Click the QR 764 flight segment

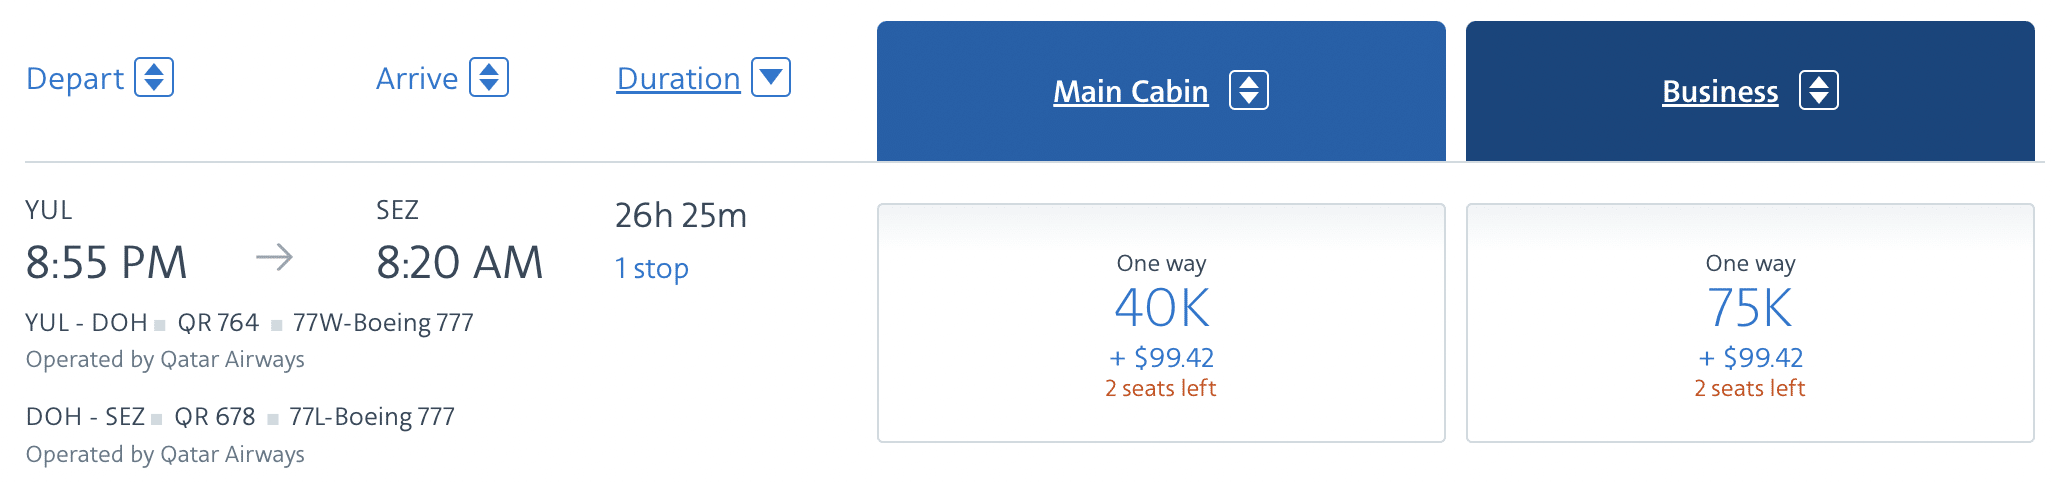218,322
